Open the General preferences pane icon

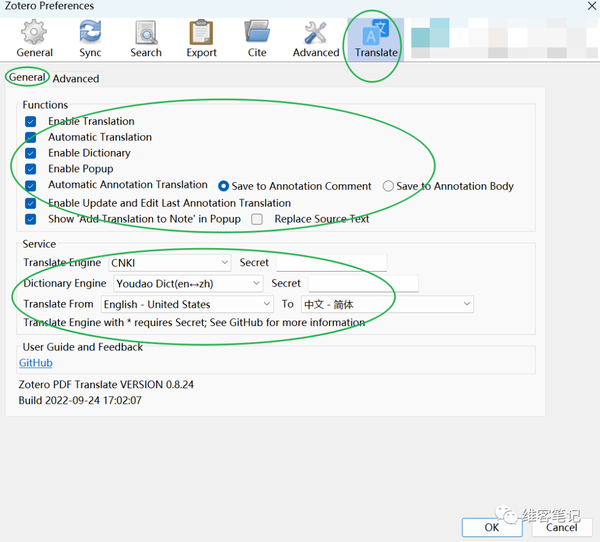[x=34, y=39]
